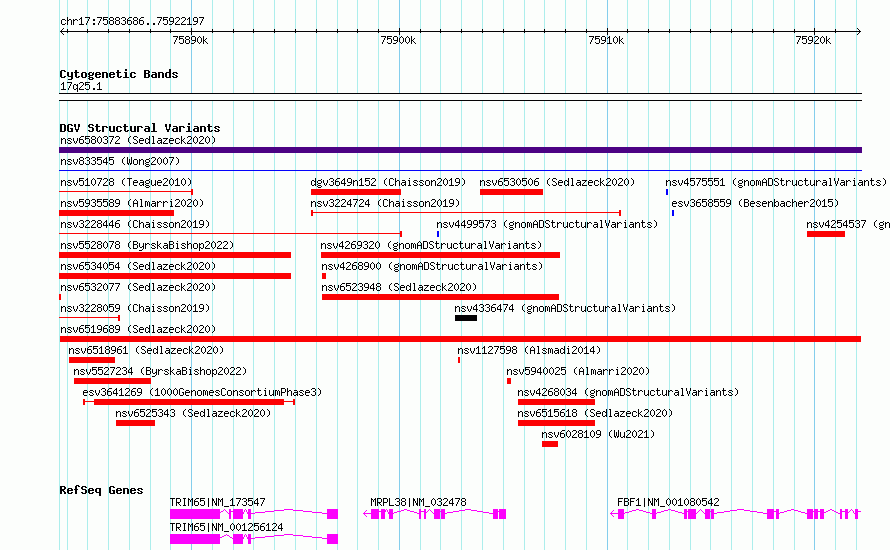The height and width of the screenshot is (550, 890).
Task: Click the nsv6580372 (Sedlazeck2020) variant label
Action: click(138, 140)
